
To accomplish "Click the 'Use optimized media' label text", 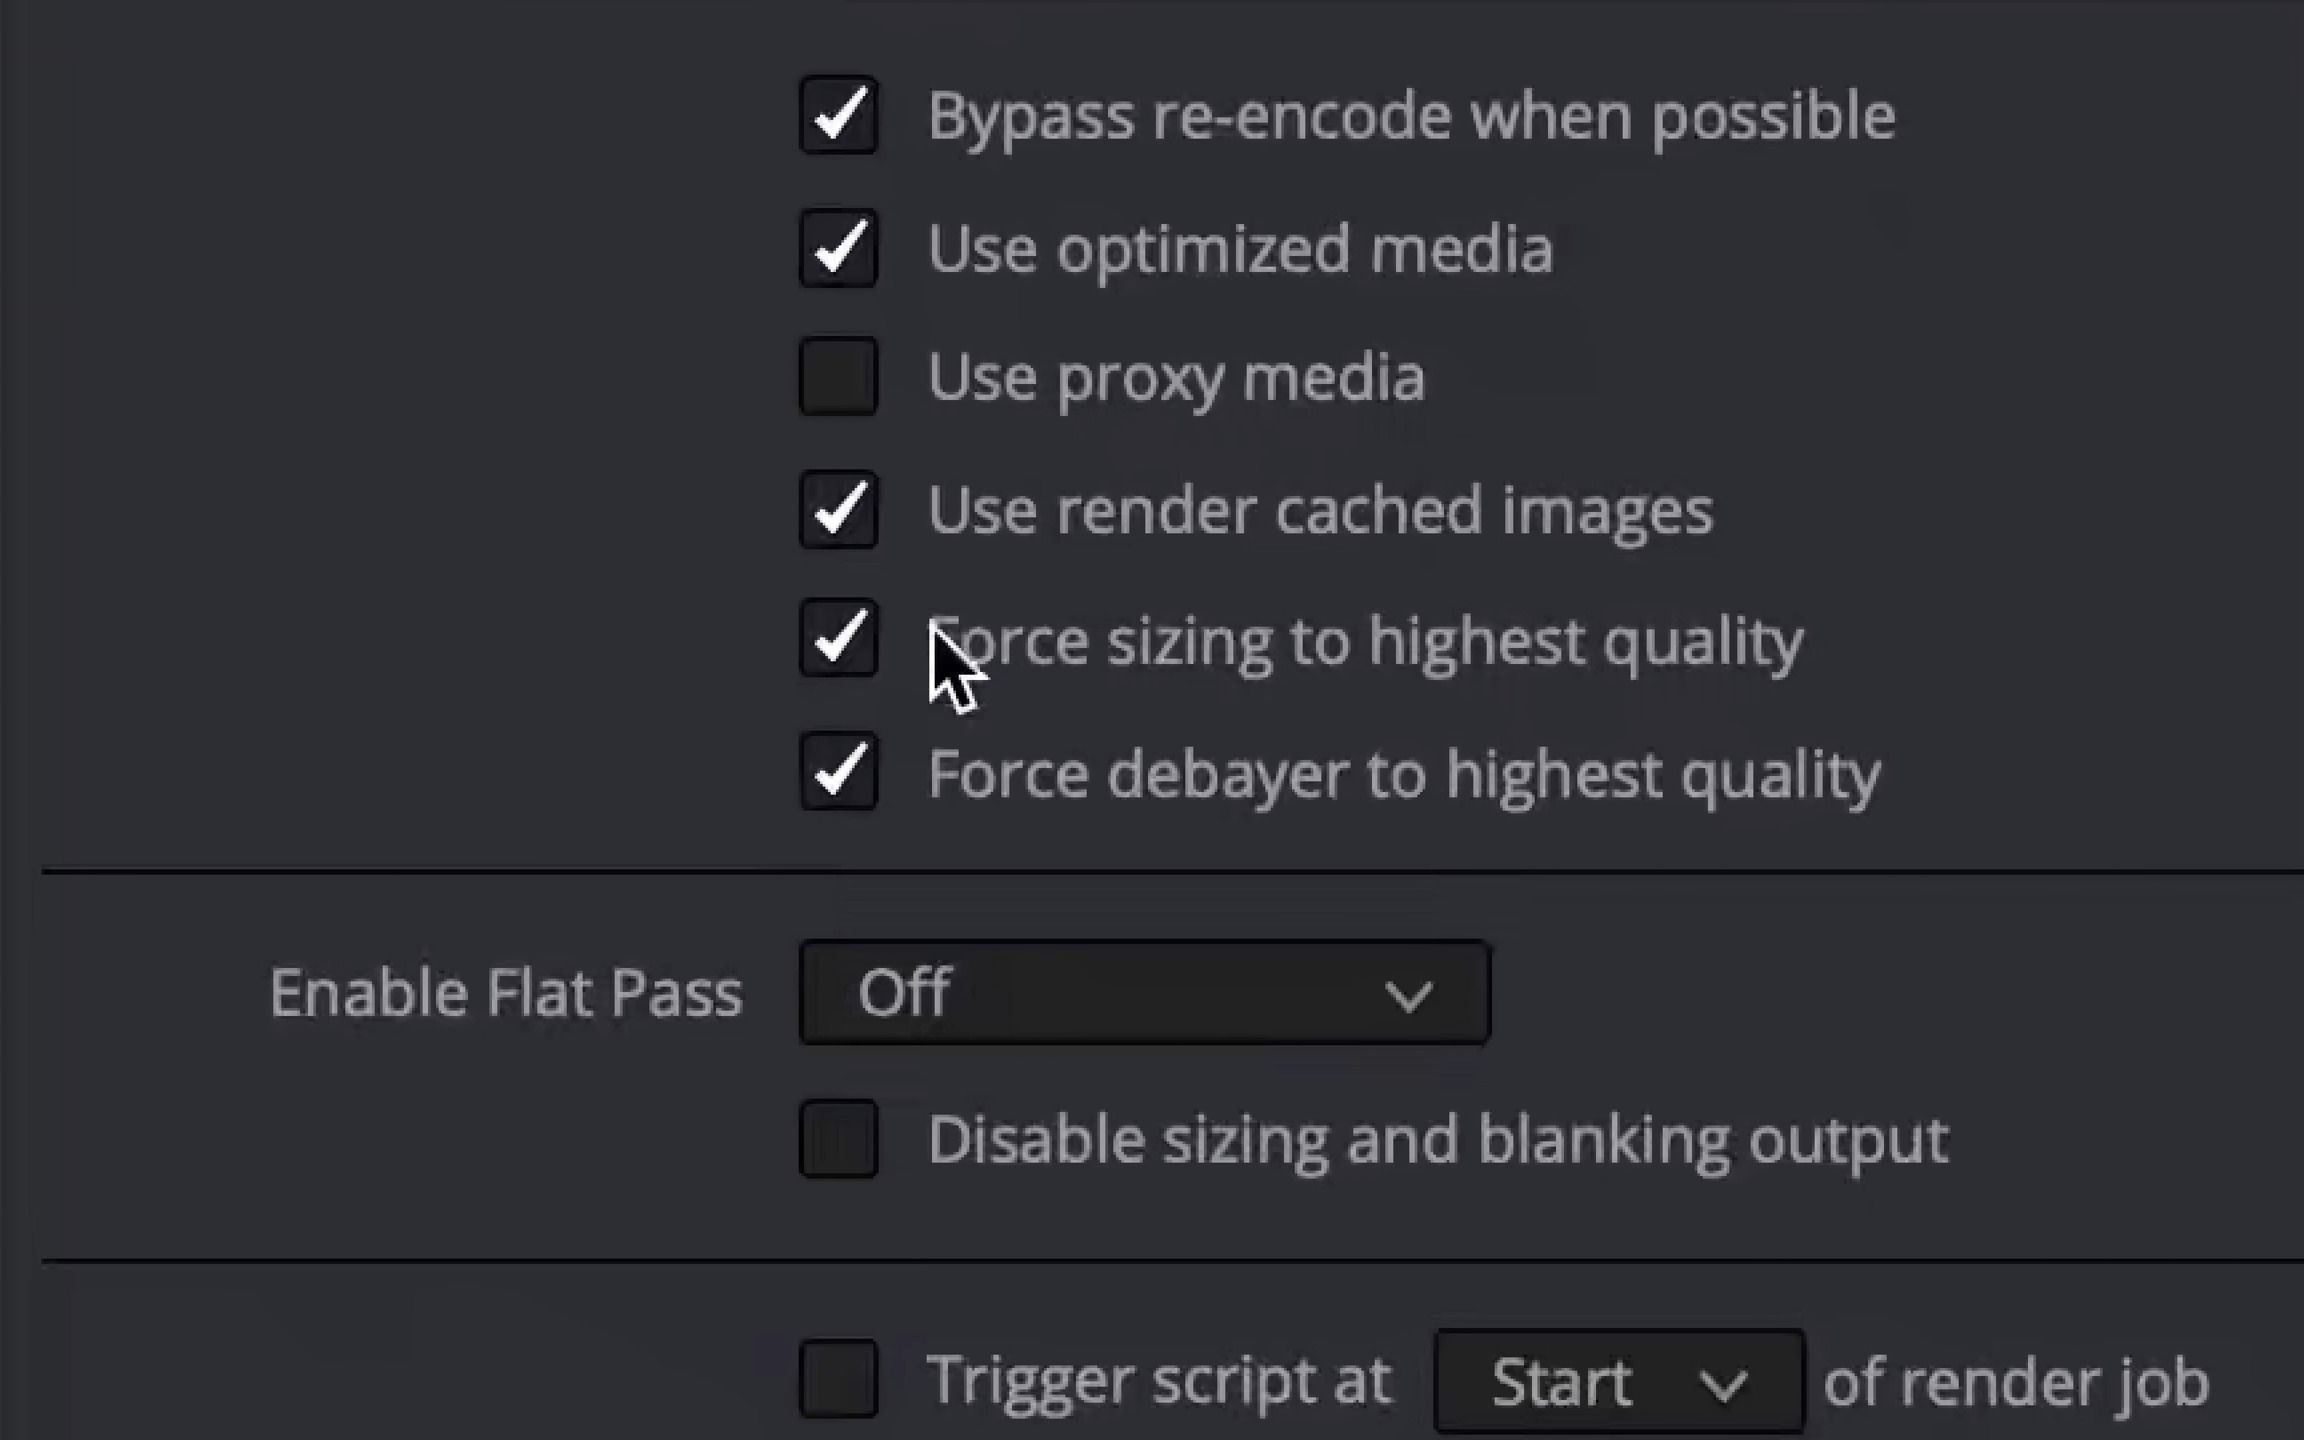I will point(1240,251).
